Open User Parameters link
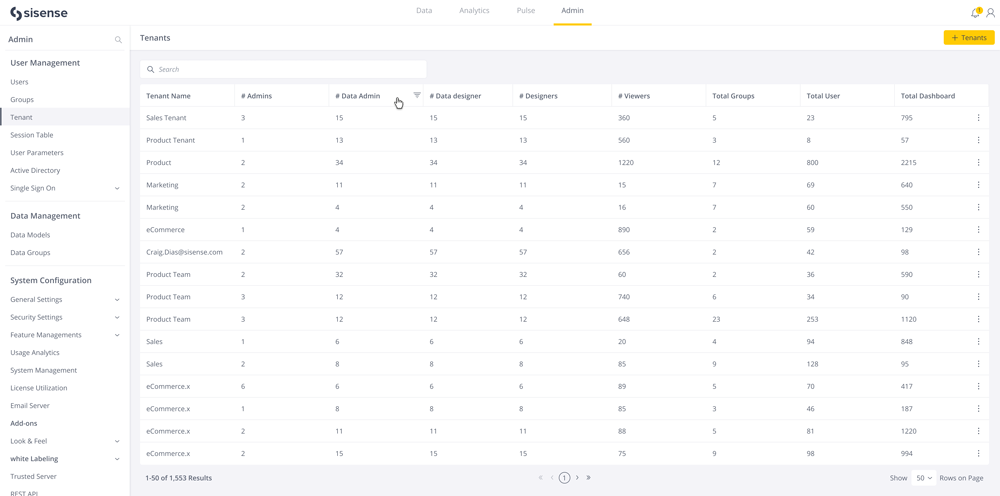 pos(37,153)
